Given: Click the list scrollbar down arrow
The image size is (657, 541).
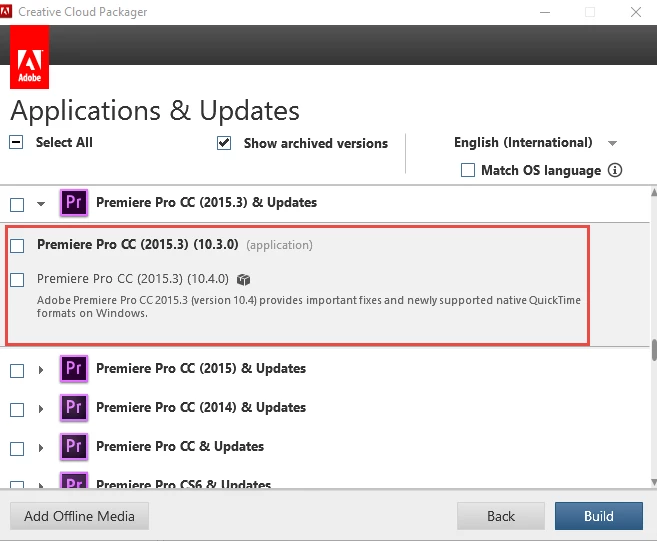Looking at the screenshot, I should (x=654, y=482).
